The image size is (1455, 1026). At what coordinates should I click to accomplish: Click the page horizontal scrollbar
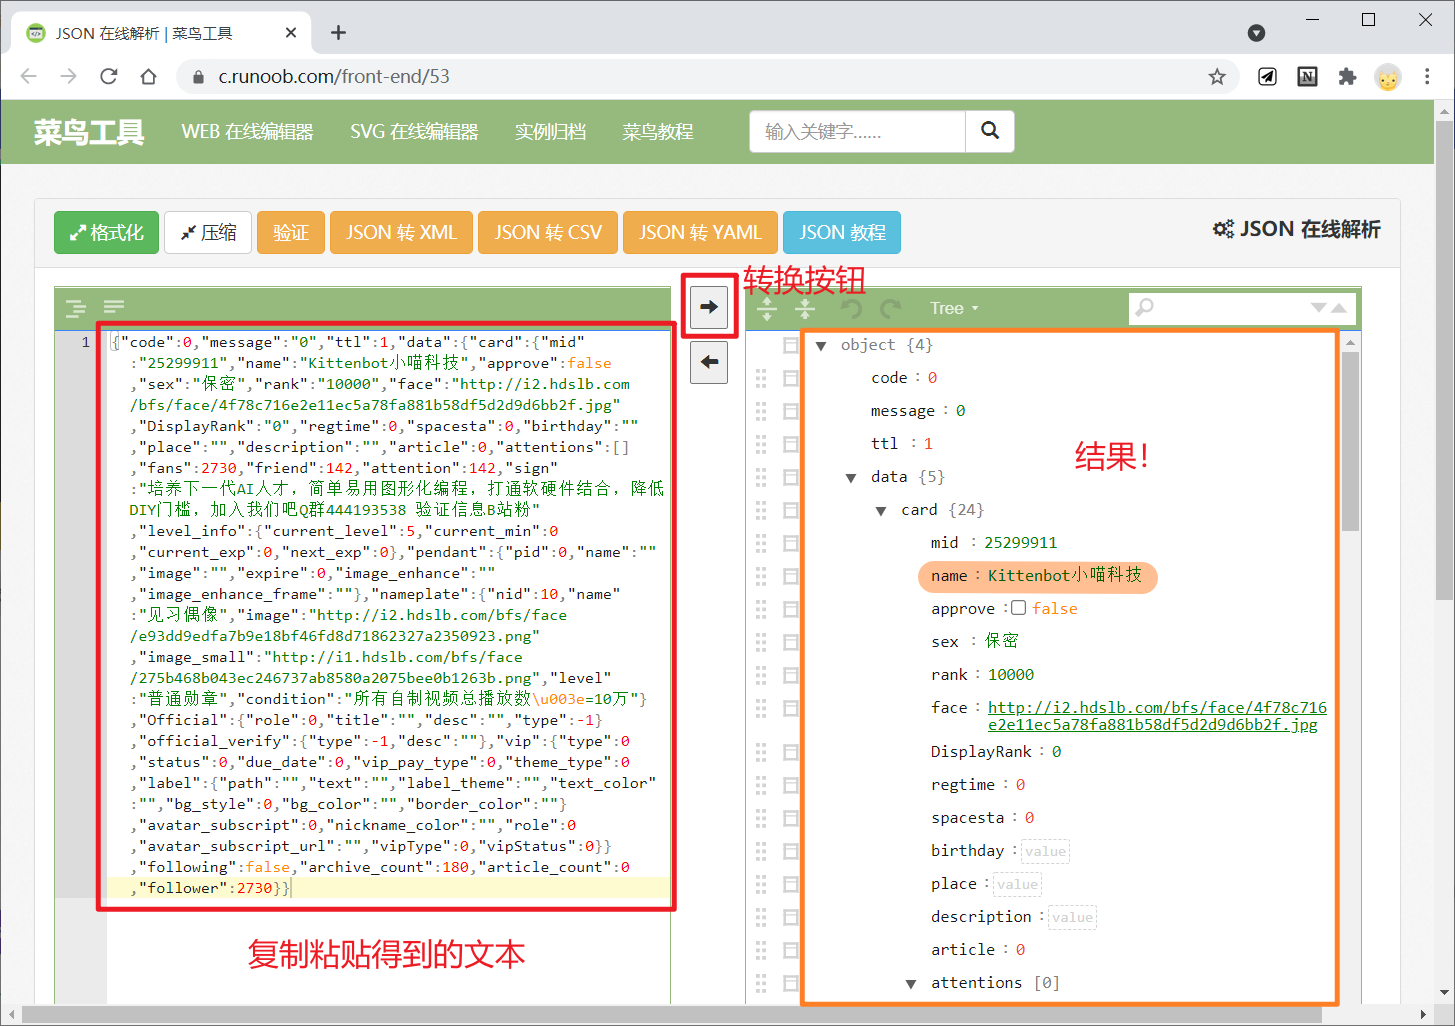tap(671, 1015)
